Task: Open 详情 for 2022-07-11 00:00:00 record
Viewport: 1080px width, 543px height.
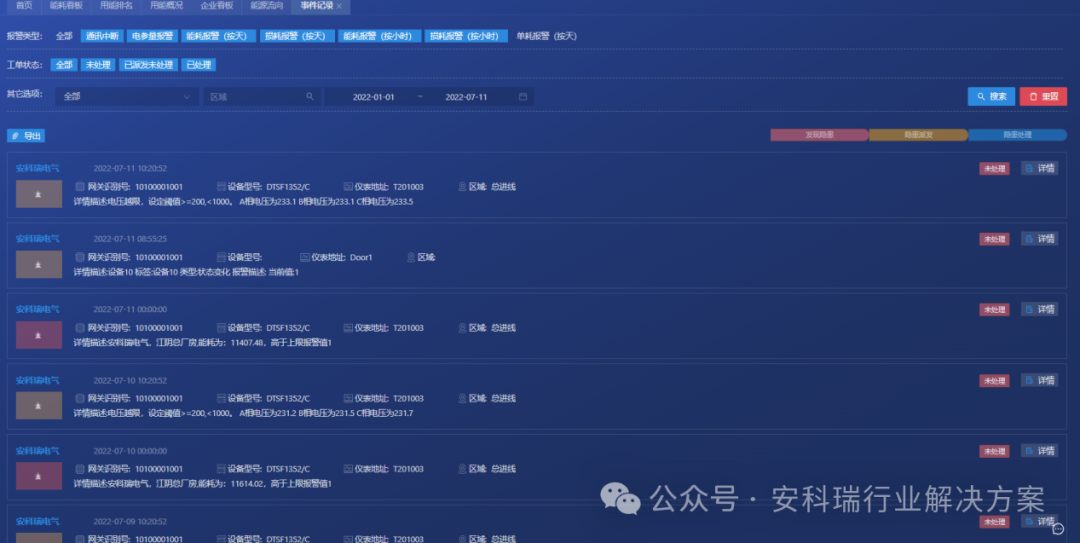Action: pyautogui.click(x=1039, y=309)
